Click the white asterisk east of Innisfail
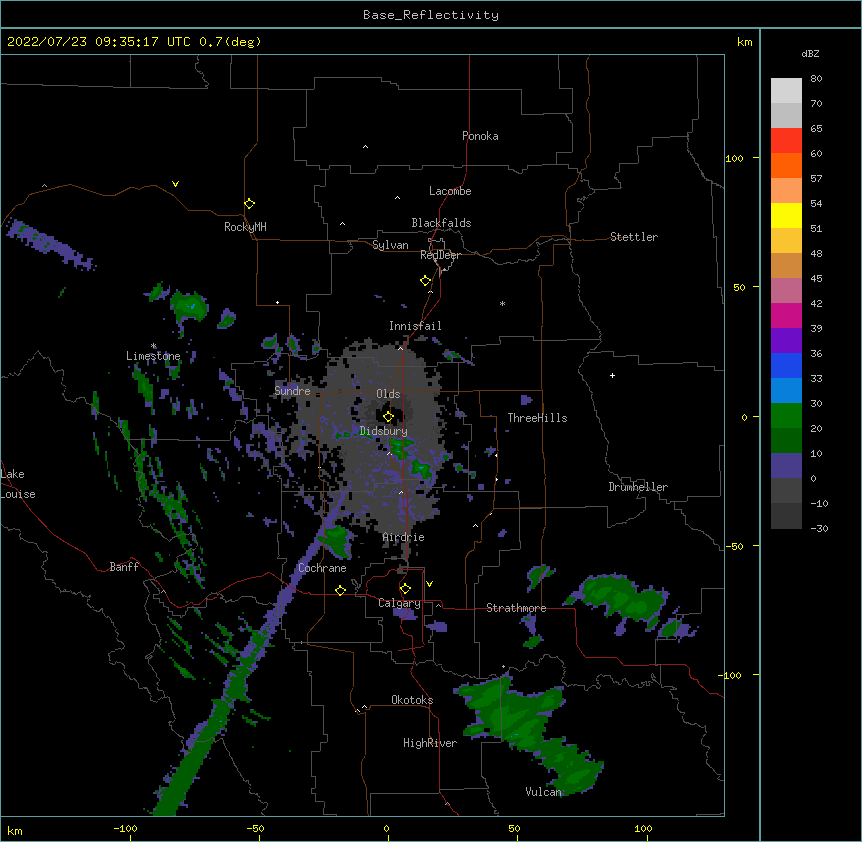 pos(502,303)
